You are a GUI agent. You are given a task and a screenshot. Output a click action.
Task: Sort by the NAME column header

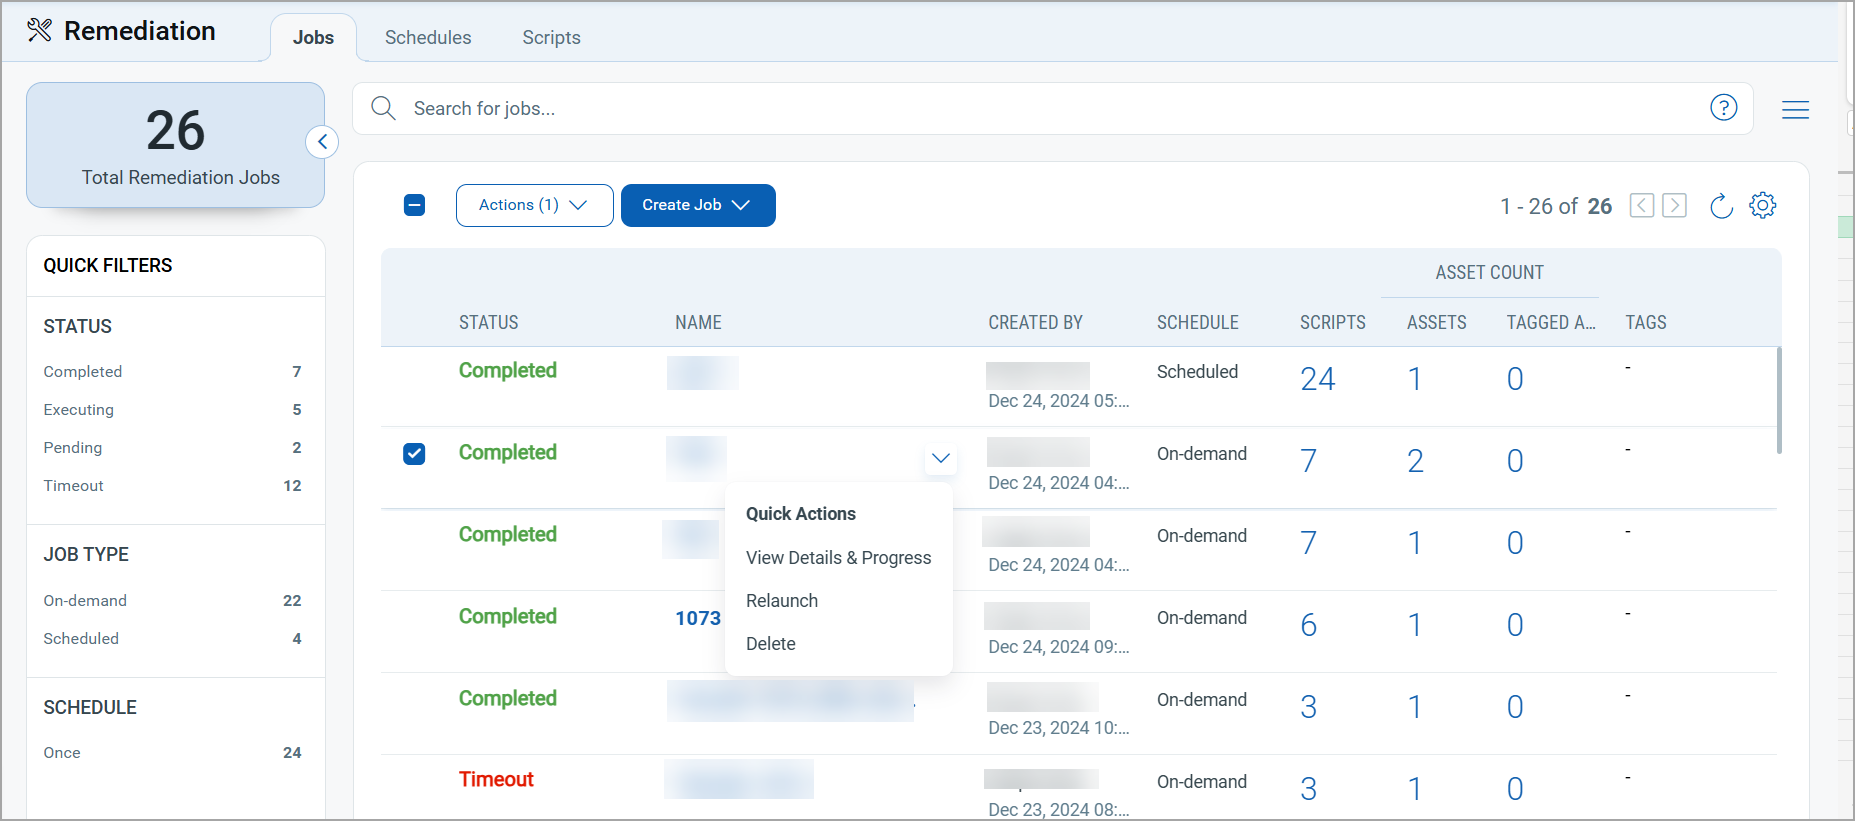tap(698, 323)
